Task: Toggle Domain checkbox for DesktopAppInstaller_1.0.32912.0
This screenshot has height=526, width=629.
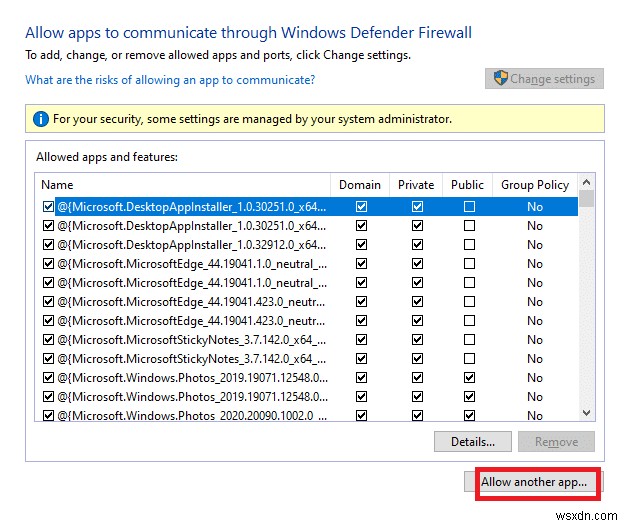Action: [361, 245]
